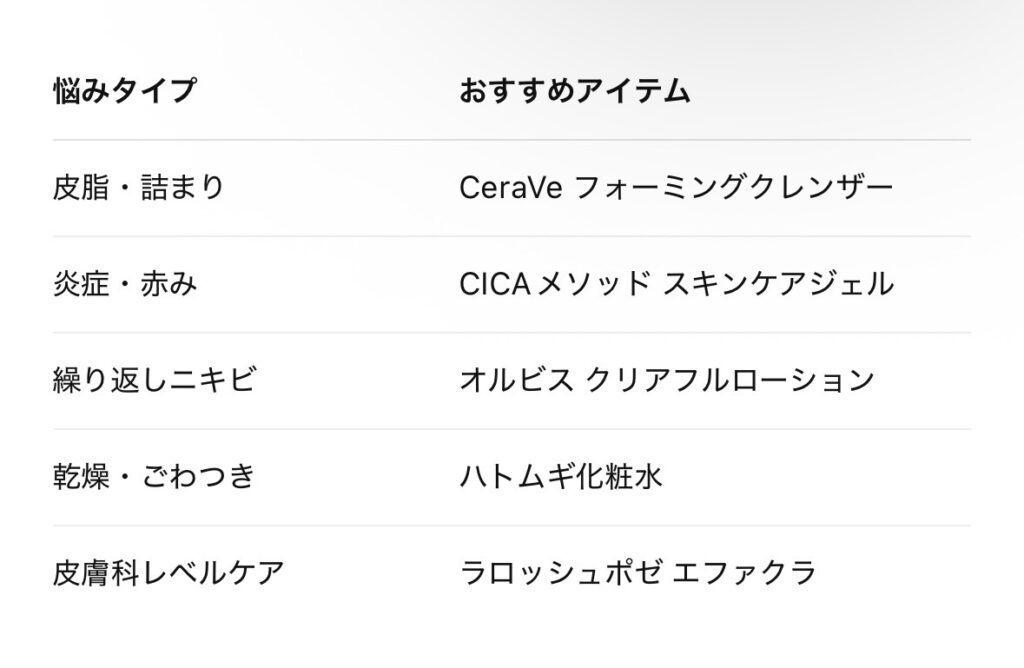Select the 皮脂・詰まり row label
The height and width of the screenshot is (668, 1024).
tap(138, 188)
